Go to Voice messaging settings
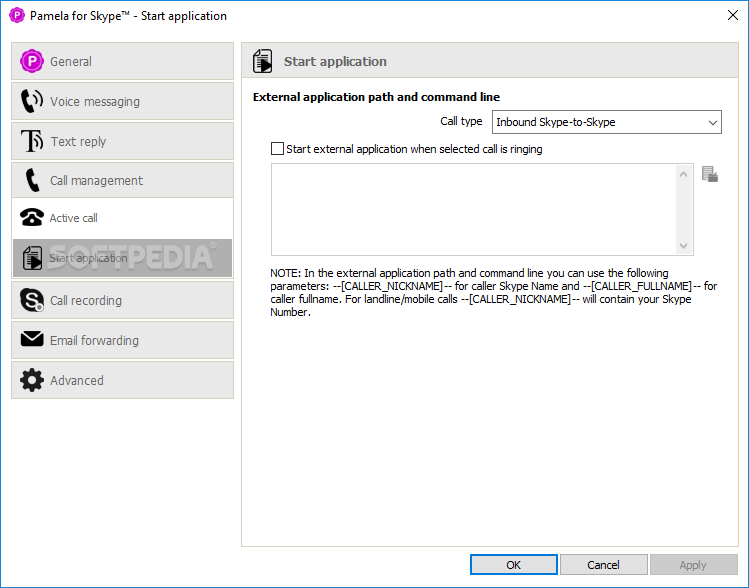 [122, 101]
